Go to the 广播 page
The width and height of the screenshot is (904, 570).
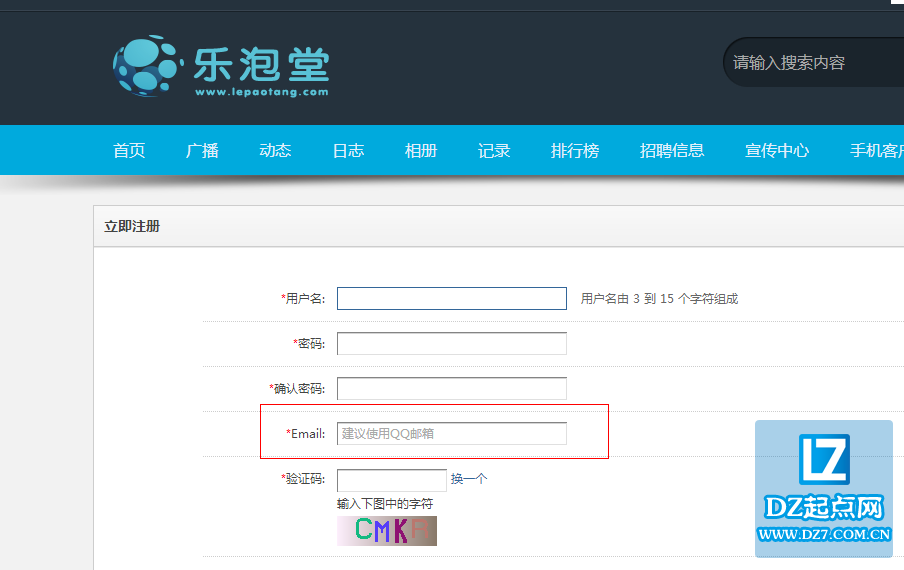[x=202, y=151]
